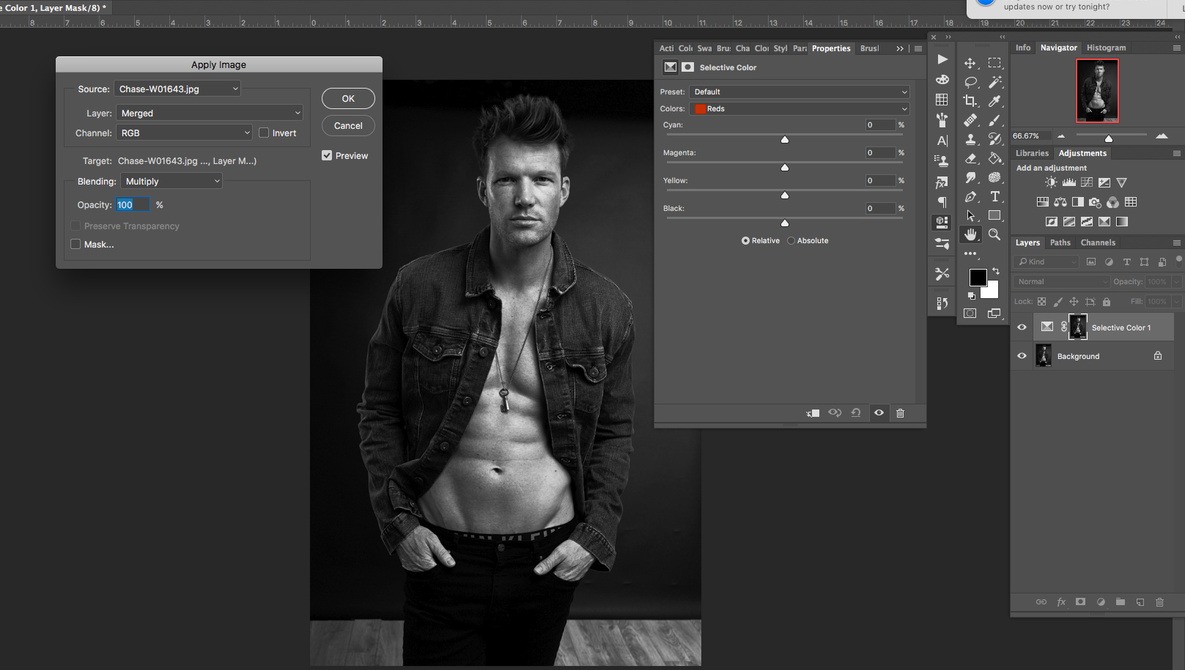Open the foreground color picker swatch
This screenshot has height=670, width=1185.
tap(977, 277)
